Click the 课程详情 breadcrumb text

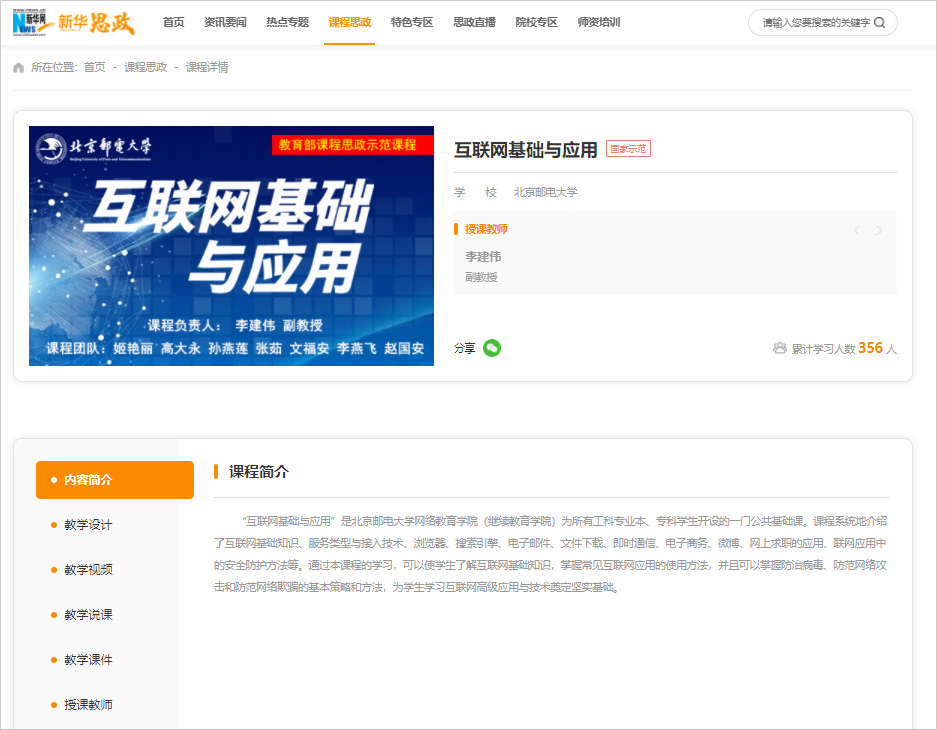click(207, 68)
